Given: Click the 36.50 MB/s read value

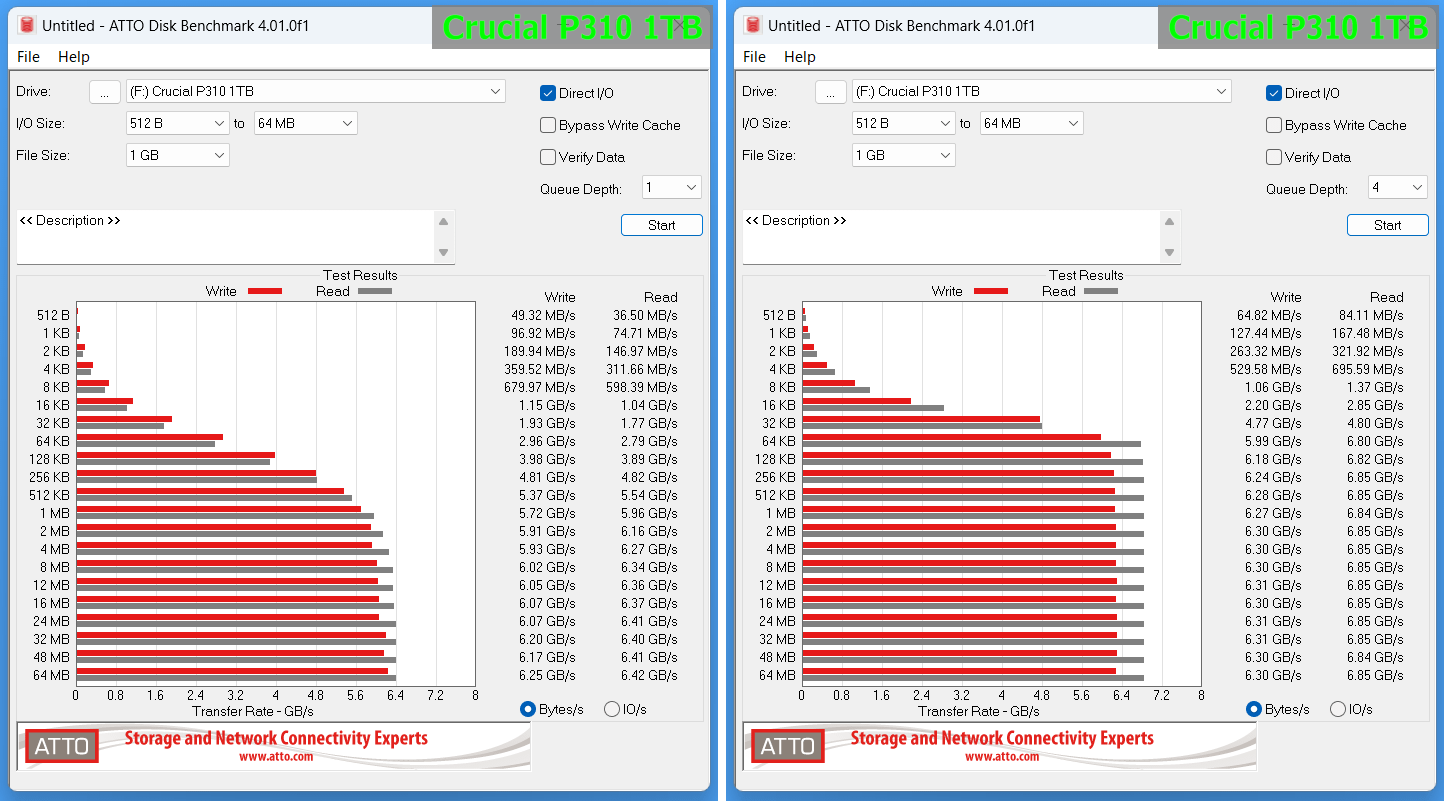Looking at the screenshot, I should [645, 315].
